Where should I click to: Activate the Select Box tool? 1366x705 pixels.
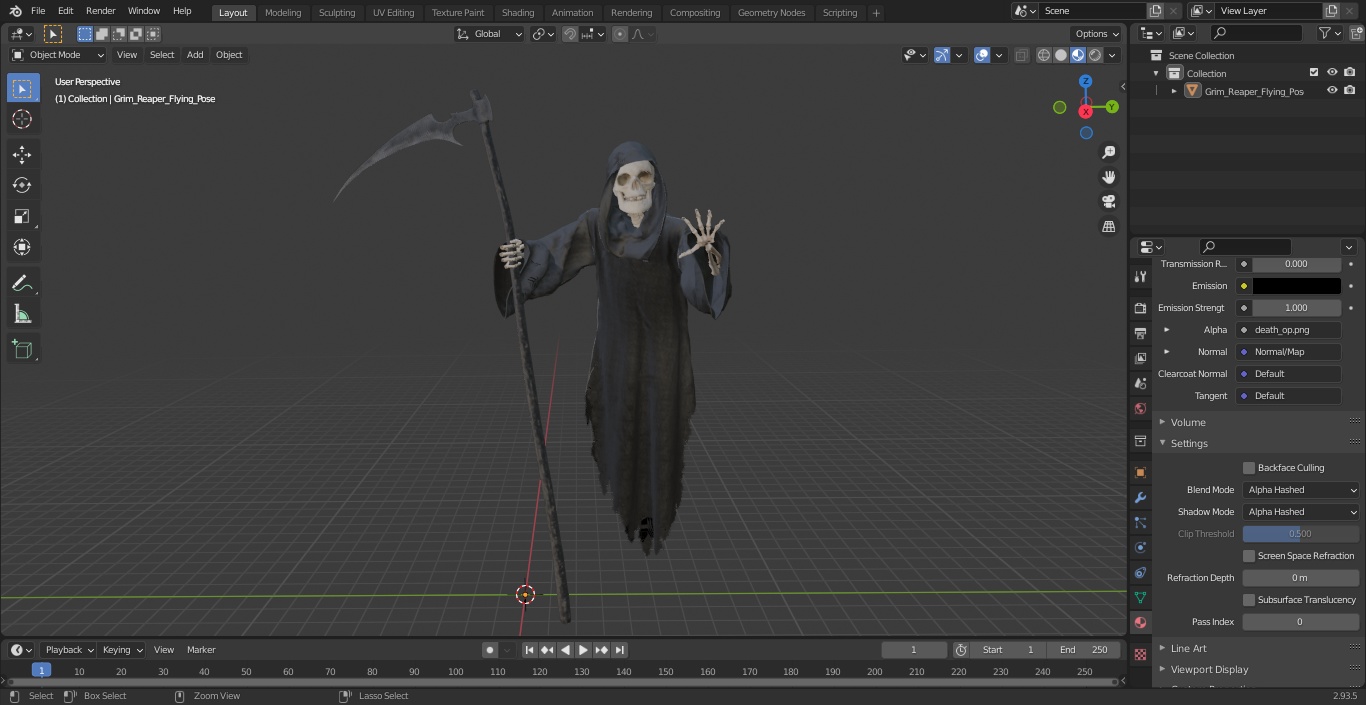[22, 89]
